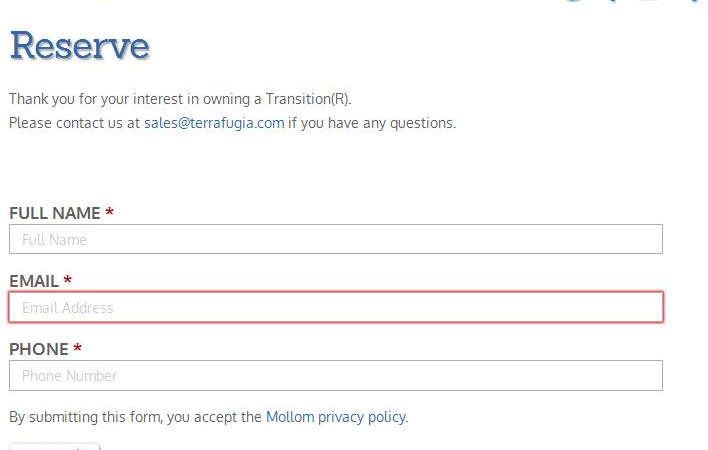
Task: Click the red asterisk beside EMAIL
Action: pyautogui.click(x=68, y=281)
